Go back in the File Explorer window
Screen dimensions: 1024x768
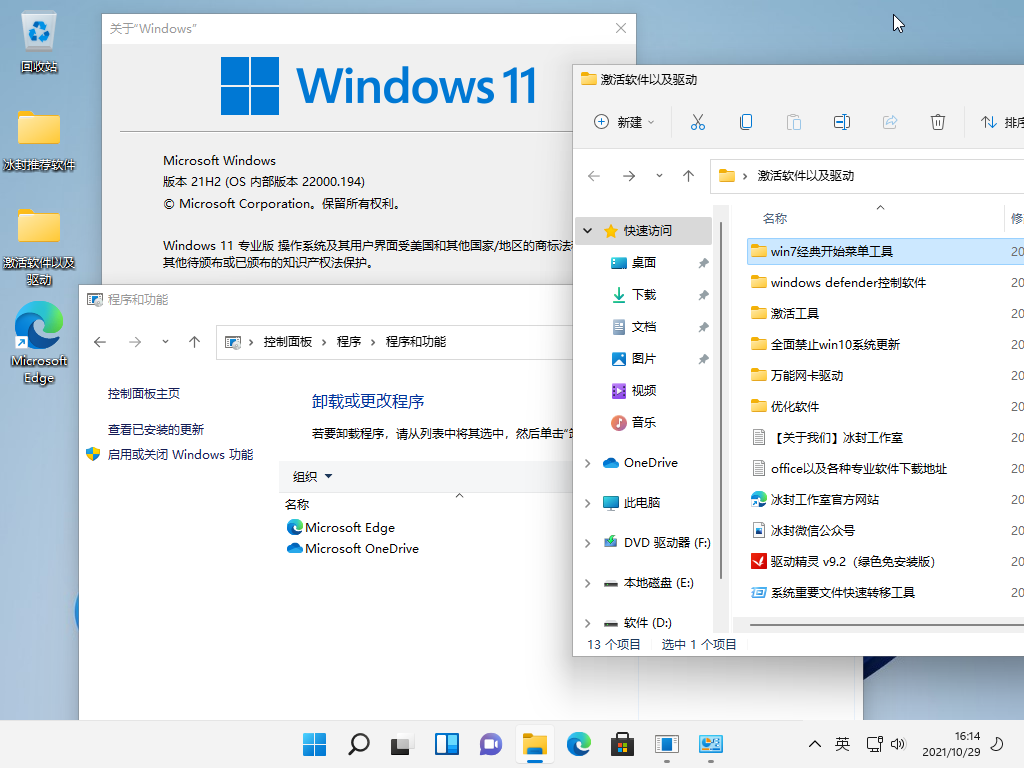(594, 176)
